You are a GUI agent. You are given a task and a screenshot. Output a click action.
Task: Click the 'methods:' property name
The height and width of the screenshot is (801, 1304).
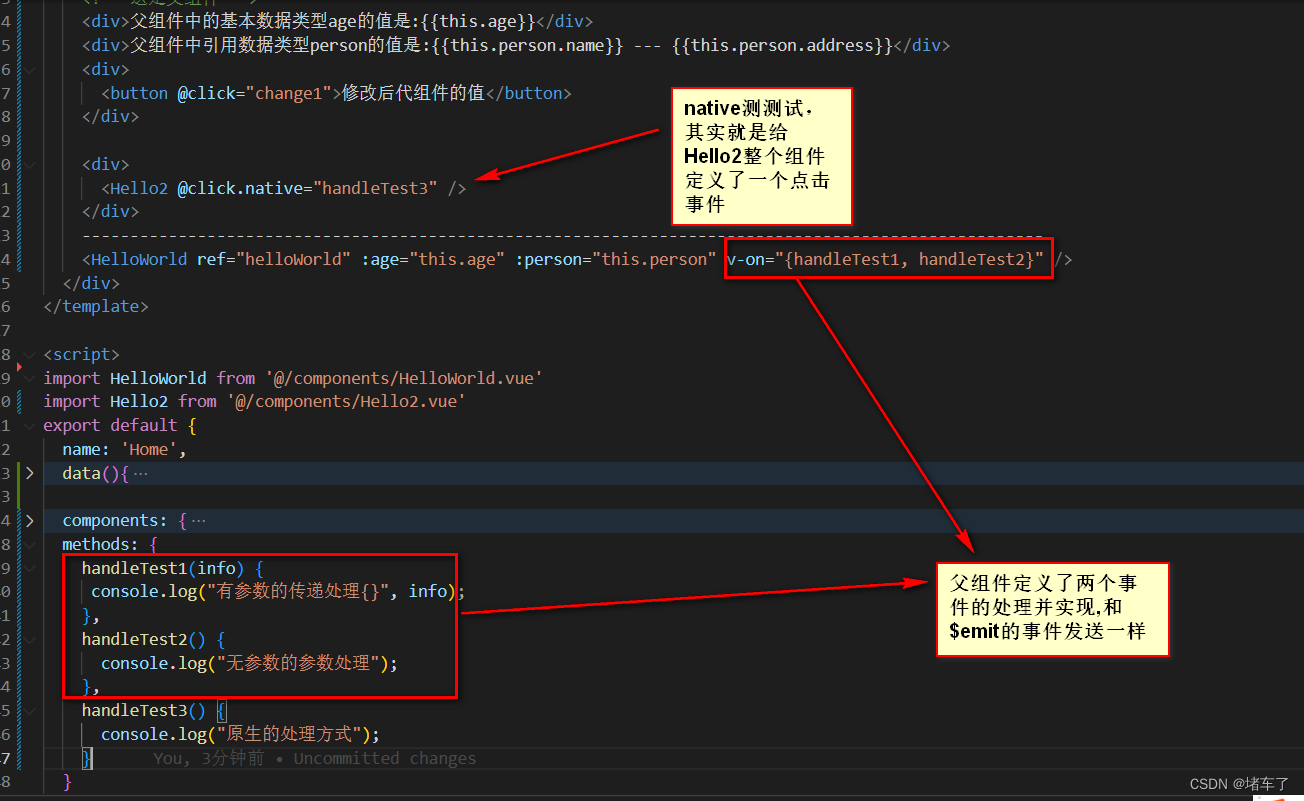[x=100, y=545]
